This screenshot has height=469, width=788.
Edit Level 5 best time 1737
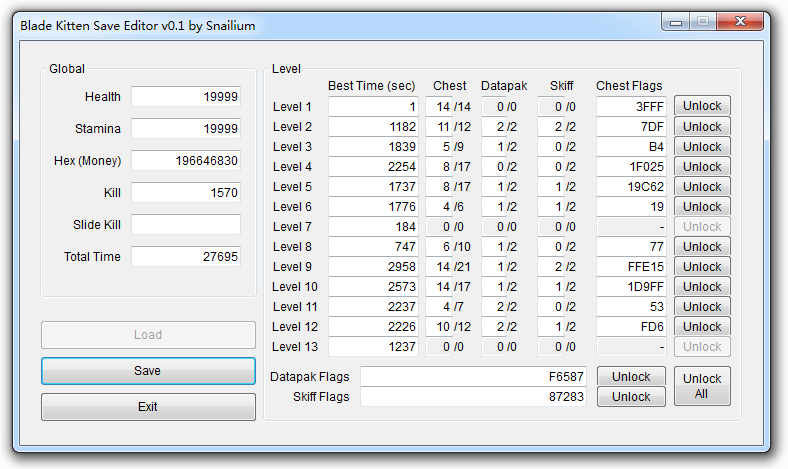click(373, 187)
